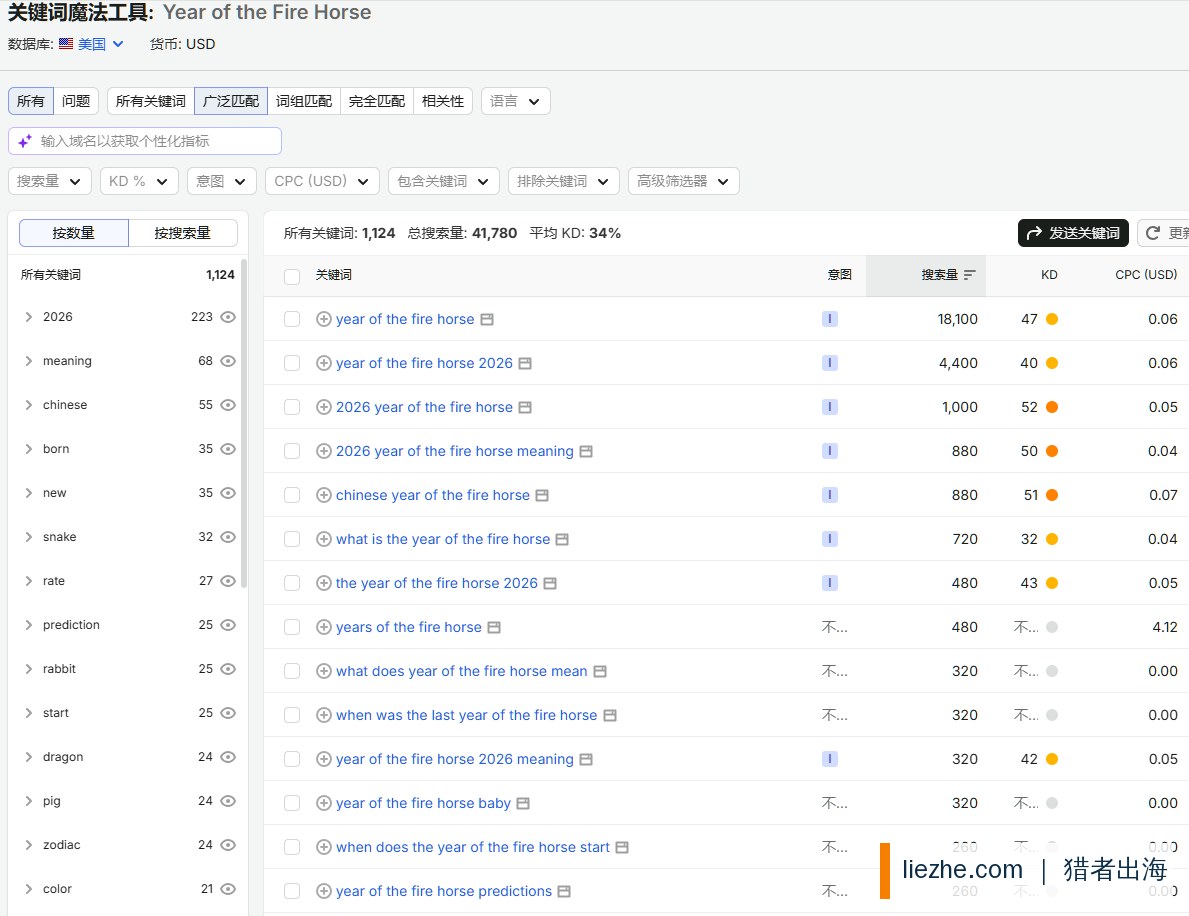
Task: Tick checkbox for 'years of the fire horse'
Action: pos(292,627)
